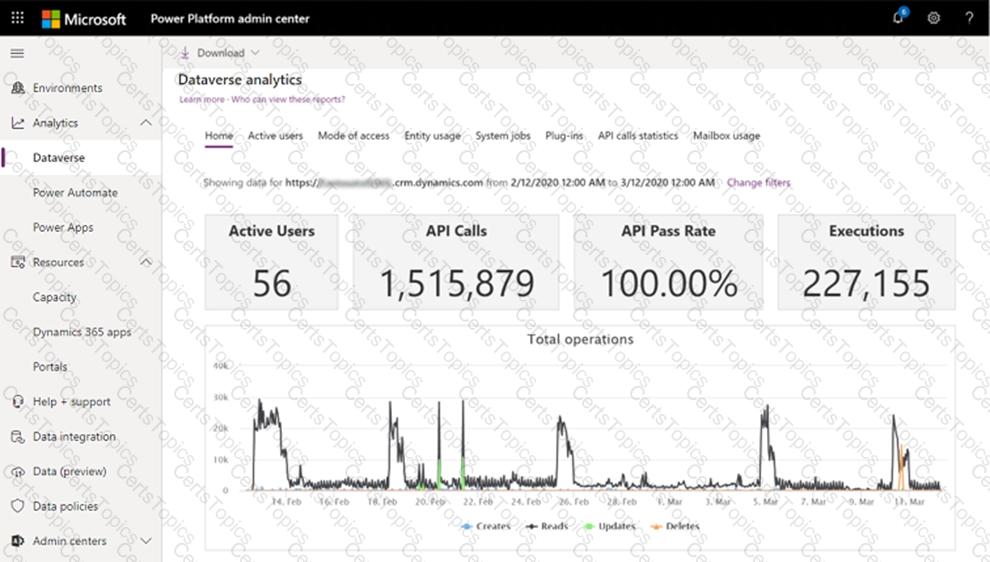Open the app launcher waffle icon
Image resolution: width=990 pixels, height=562 pixels.
17,18
